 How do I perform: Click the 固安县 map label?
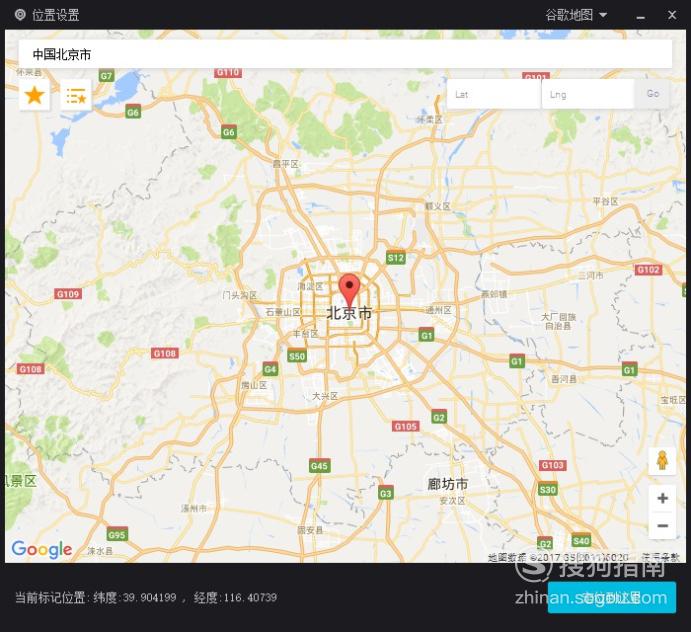[x=310, y=530]
